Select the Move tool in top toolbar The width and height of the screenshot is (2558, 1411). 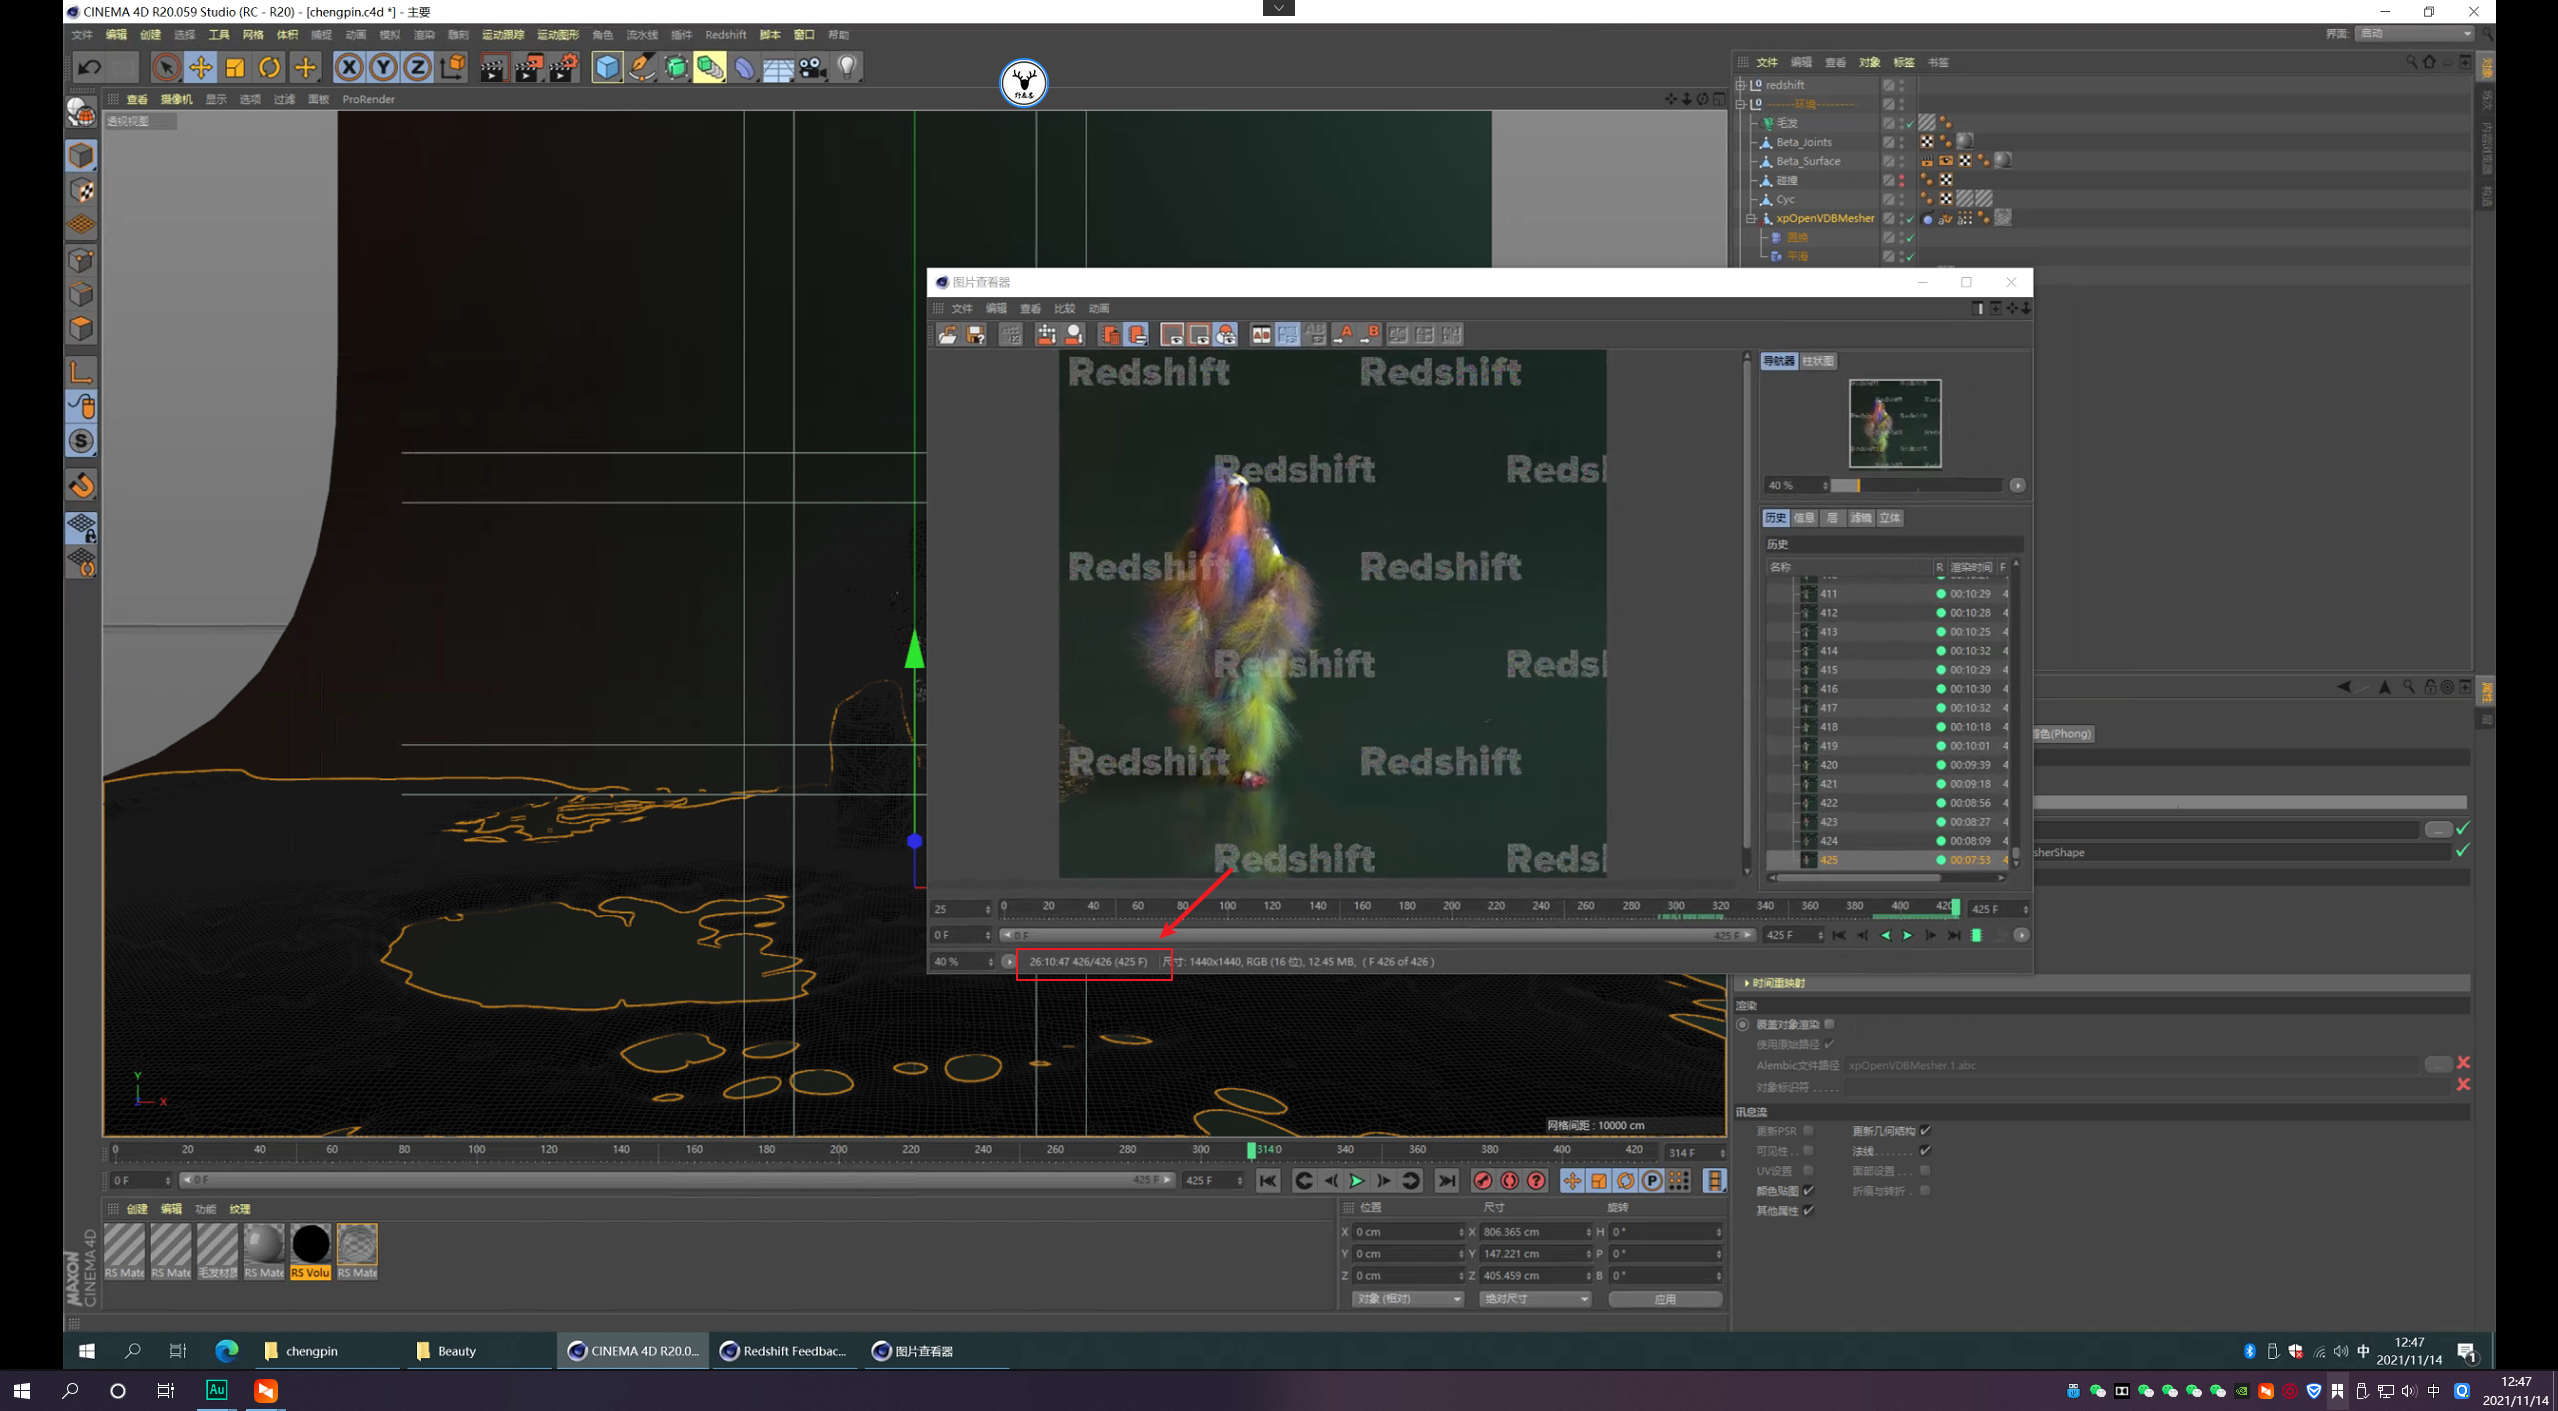point(201,67)
